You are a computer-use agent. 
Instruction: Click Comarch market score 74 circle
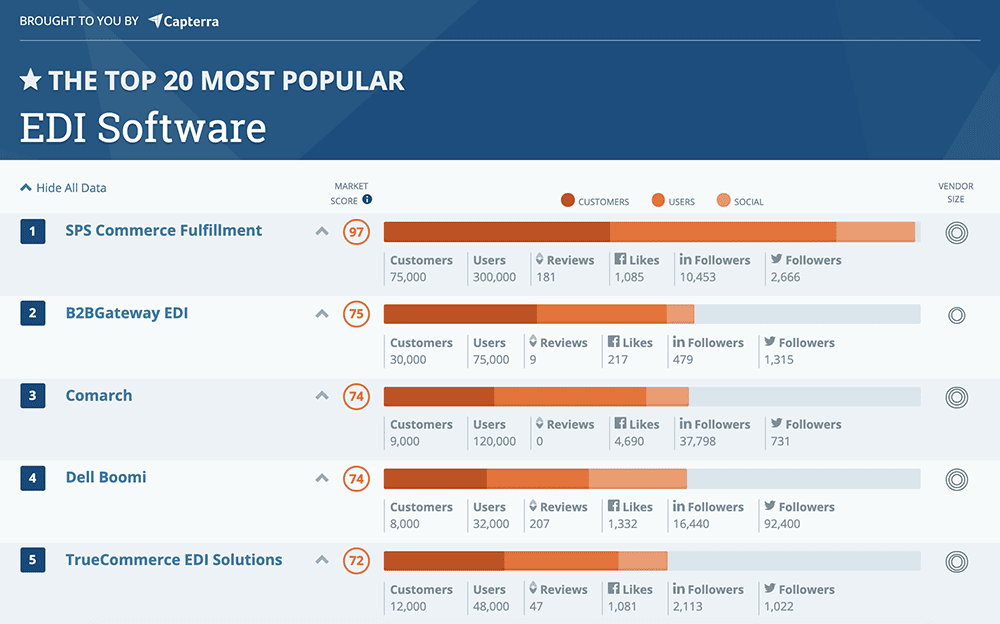coord(357,396)
